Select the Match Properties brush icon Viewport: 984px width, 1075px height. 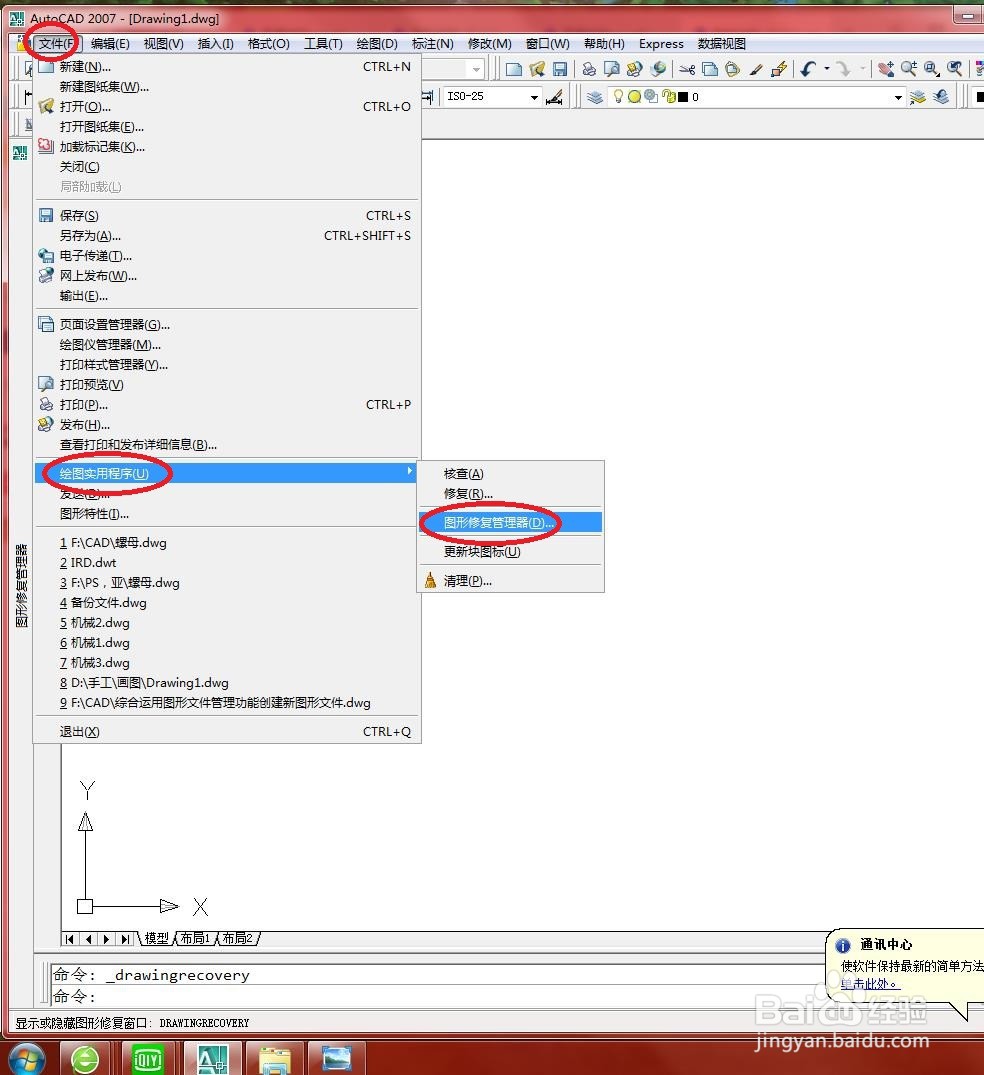[x=756, y=69]
